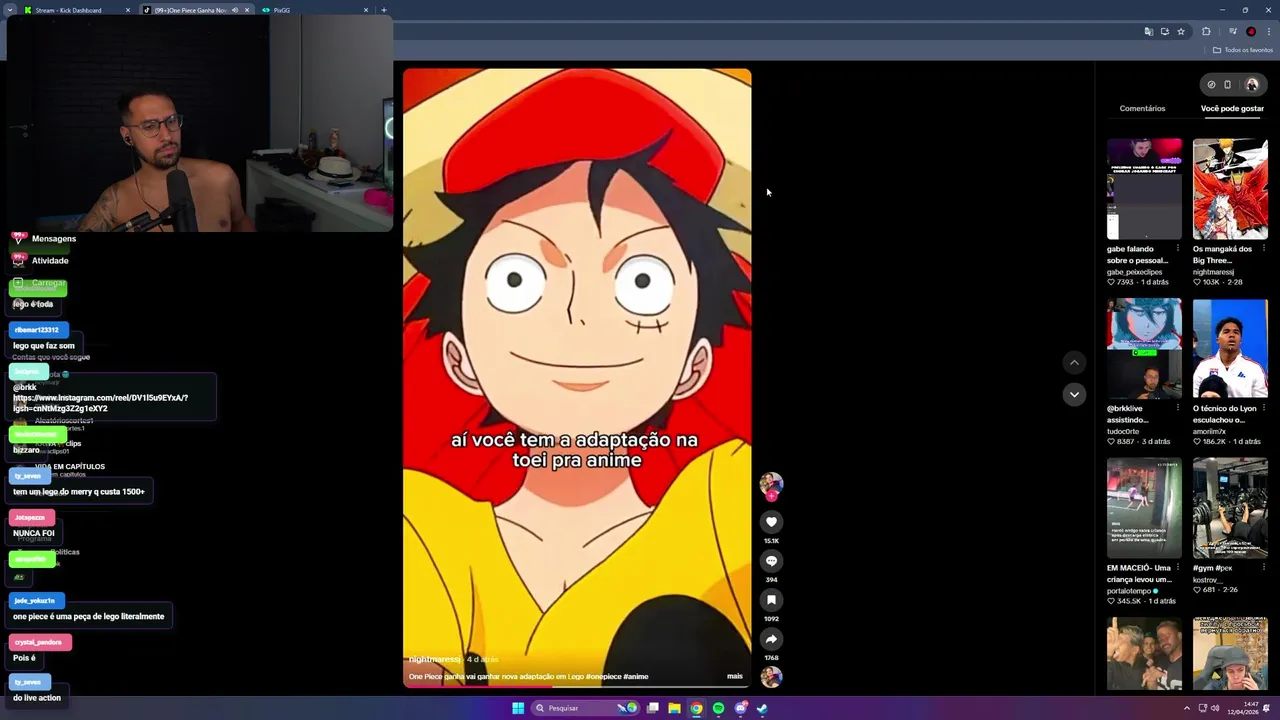This screenshot has height=720, width=1280.
Task: Open the EM MACEIÓ video thumbnail
Action: (x=1144, y=508)
